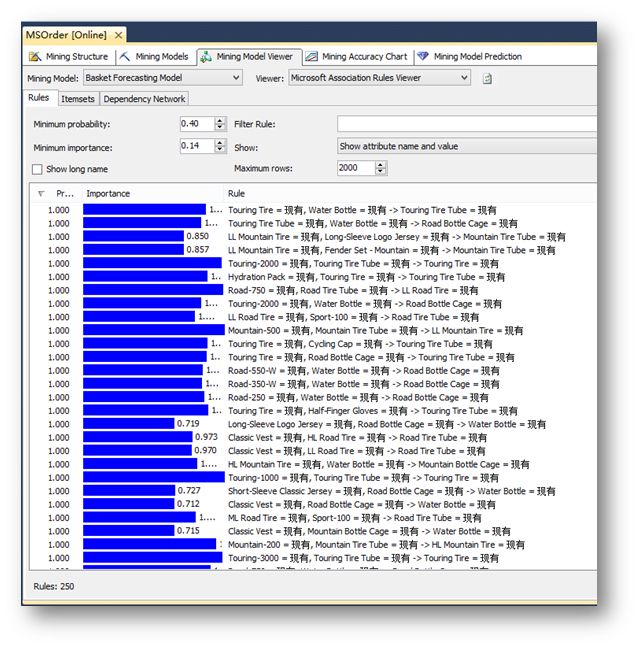Select the Road-250, Water Bottle rule
Viewport: 639px width, 648px height.
[358, 397]
